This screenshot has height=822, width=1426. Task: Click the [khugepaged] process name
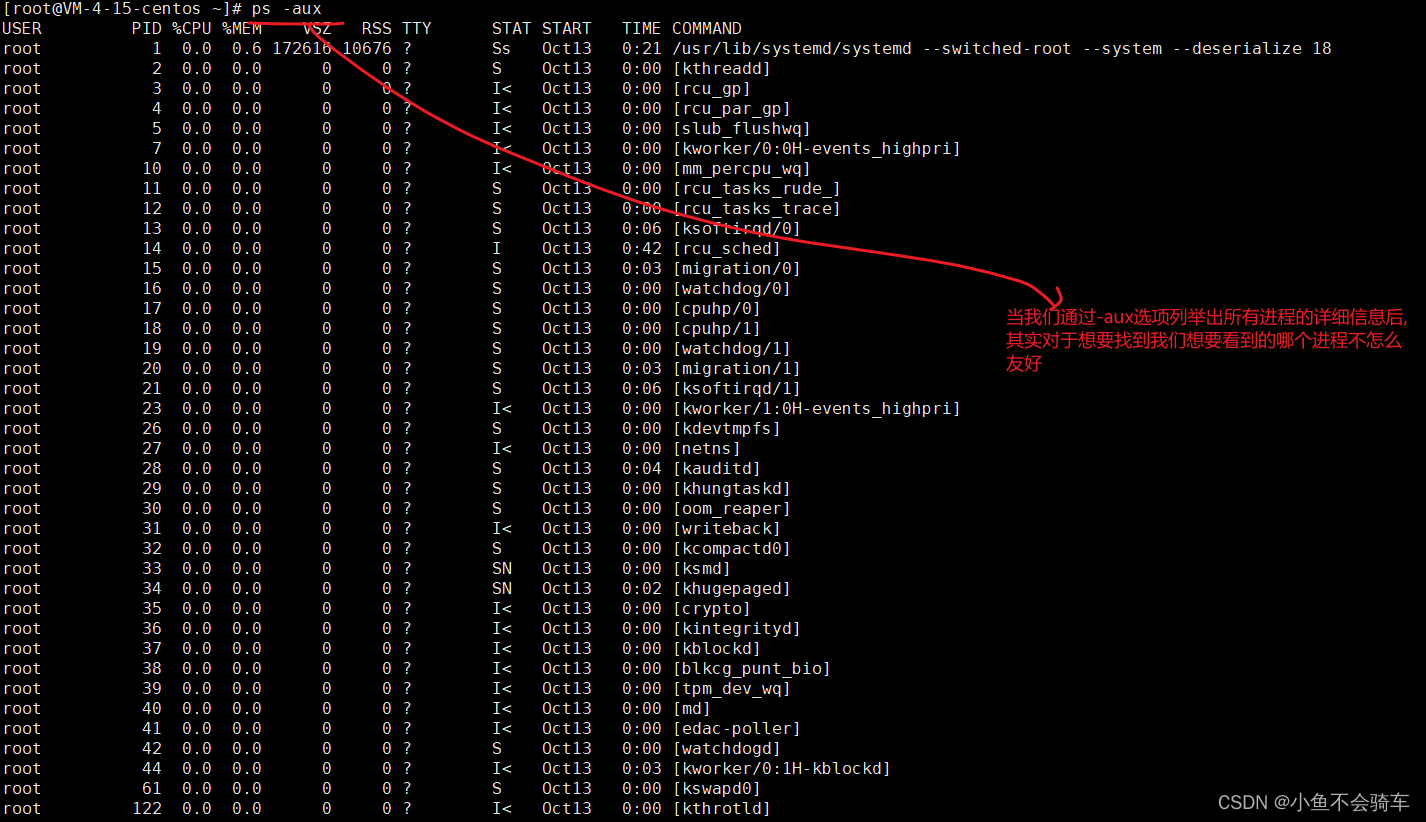point(732,589)
